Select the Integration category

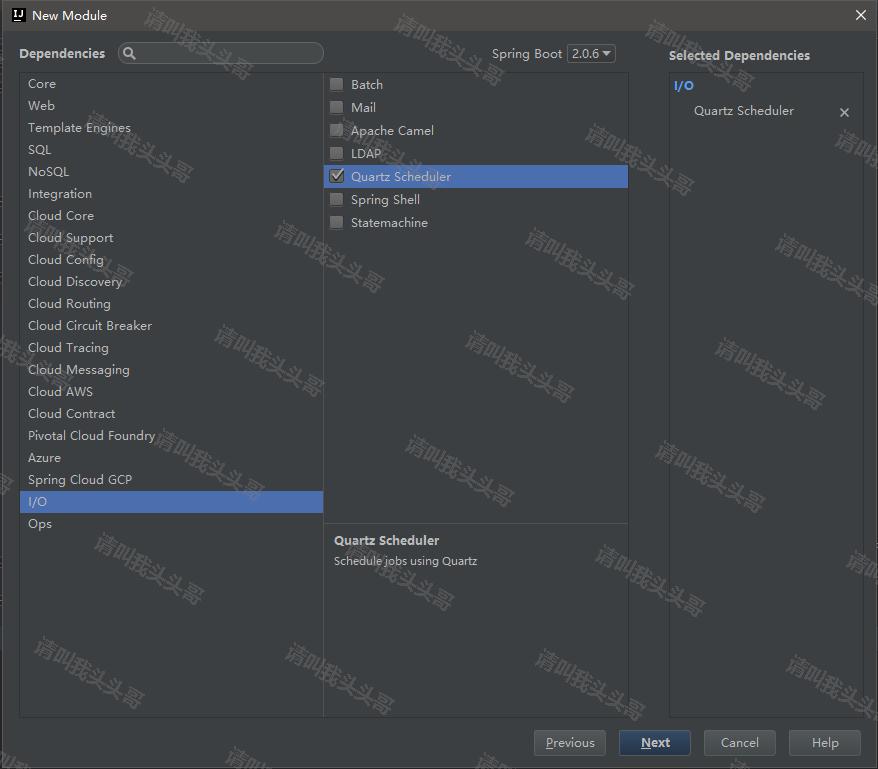(x=171, y=194)
